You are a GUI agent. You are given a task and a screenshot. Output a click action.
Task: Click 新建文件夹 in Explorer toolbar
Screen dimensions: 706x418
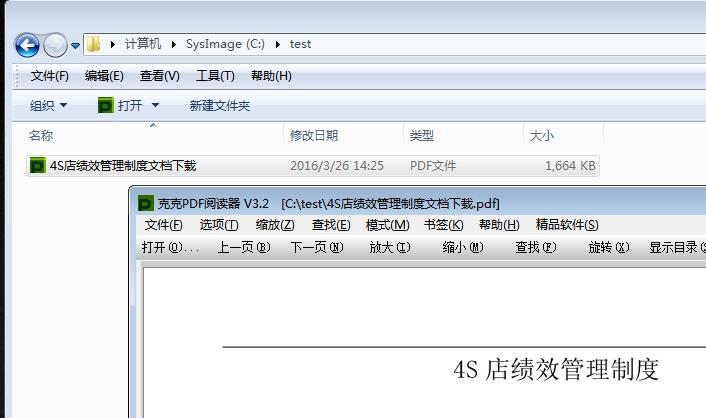coord(220,106)
